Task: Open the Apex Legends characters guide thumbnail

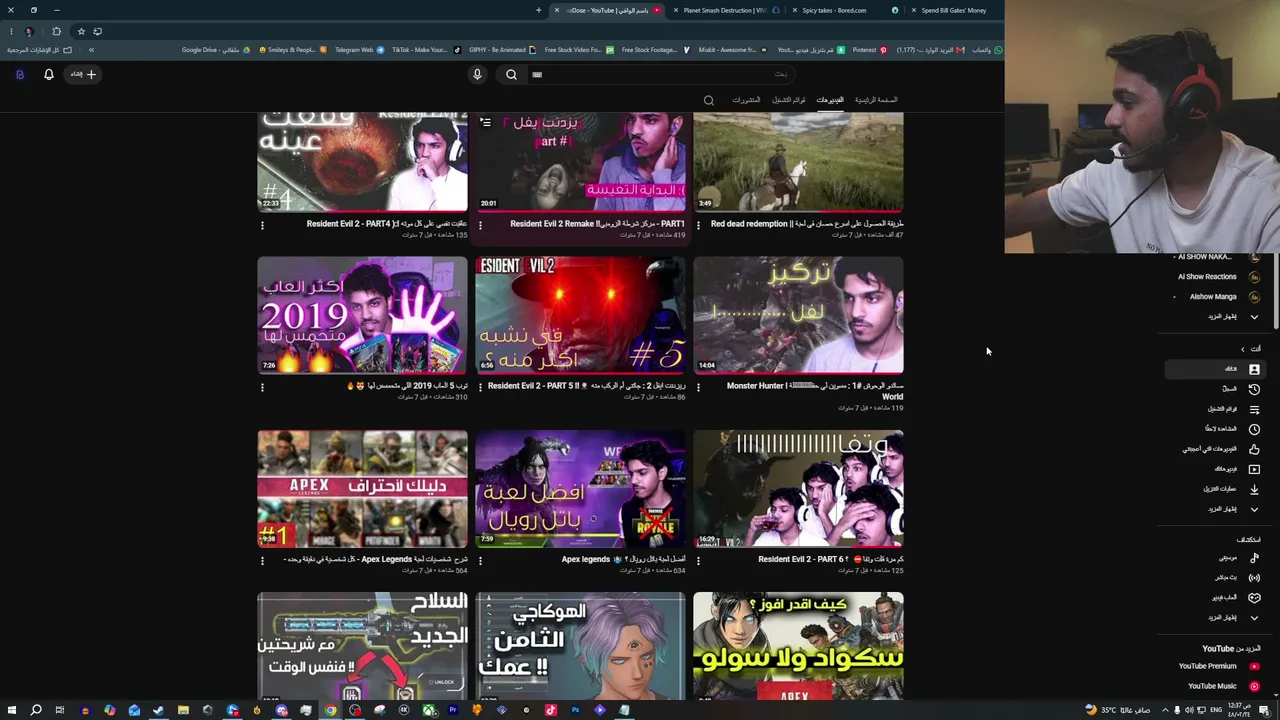Action: 362,489
